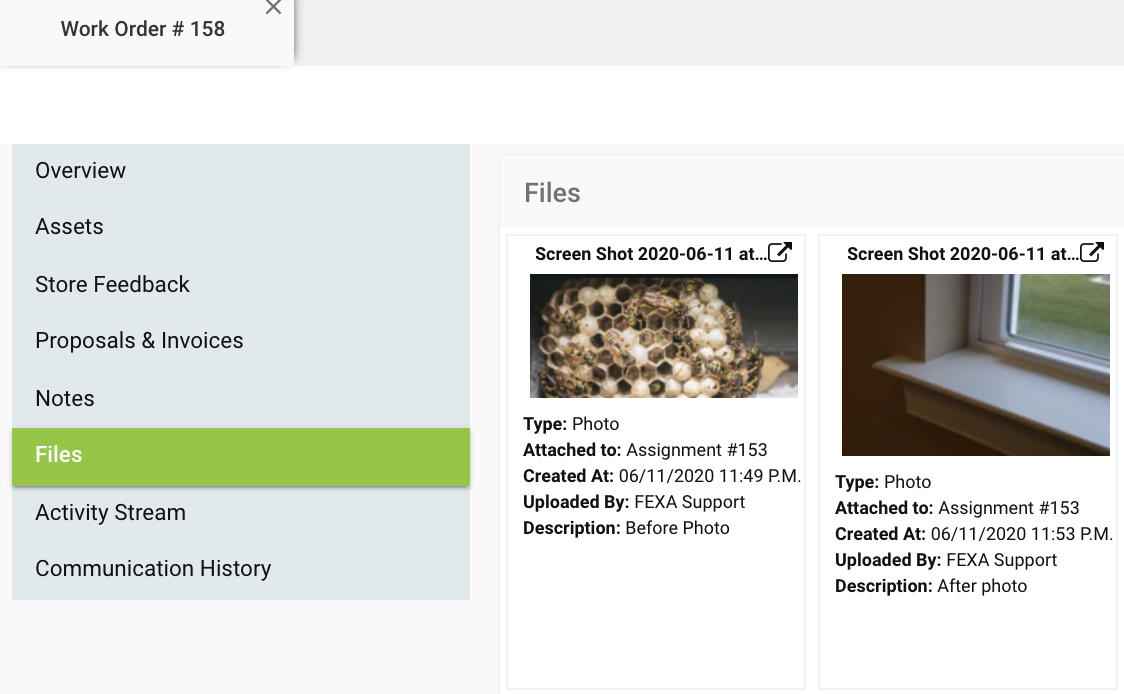Click FEXA Support uploader on Before Photo card
The image size is (1124, 694).
pyautogui.click(x=689, y=502)
